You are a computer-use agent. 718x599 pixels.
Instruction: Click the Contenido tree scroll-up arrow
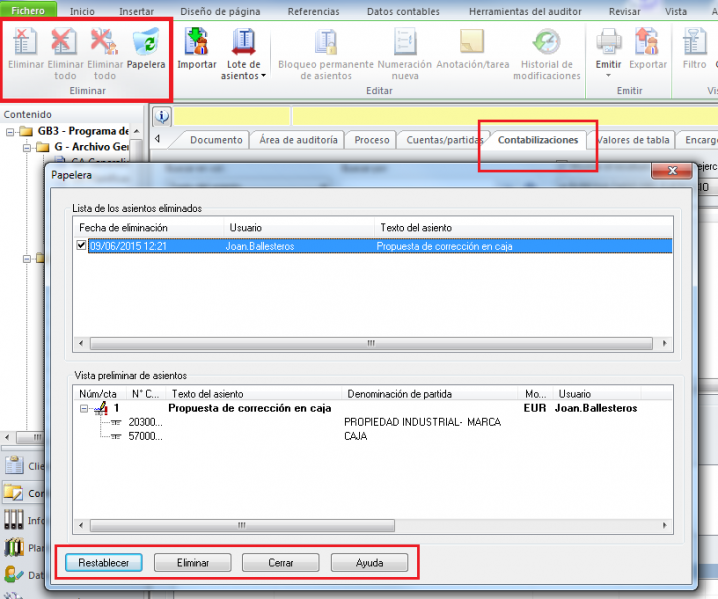click(x=137, y=131)
